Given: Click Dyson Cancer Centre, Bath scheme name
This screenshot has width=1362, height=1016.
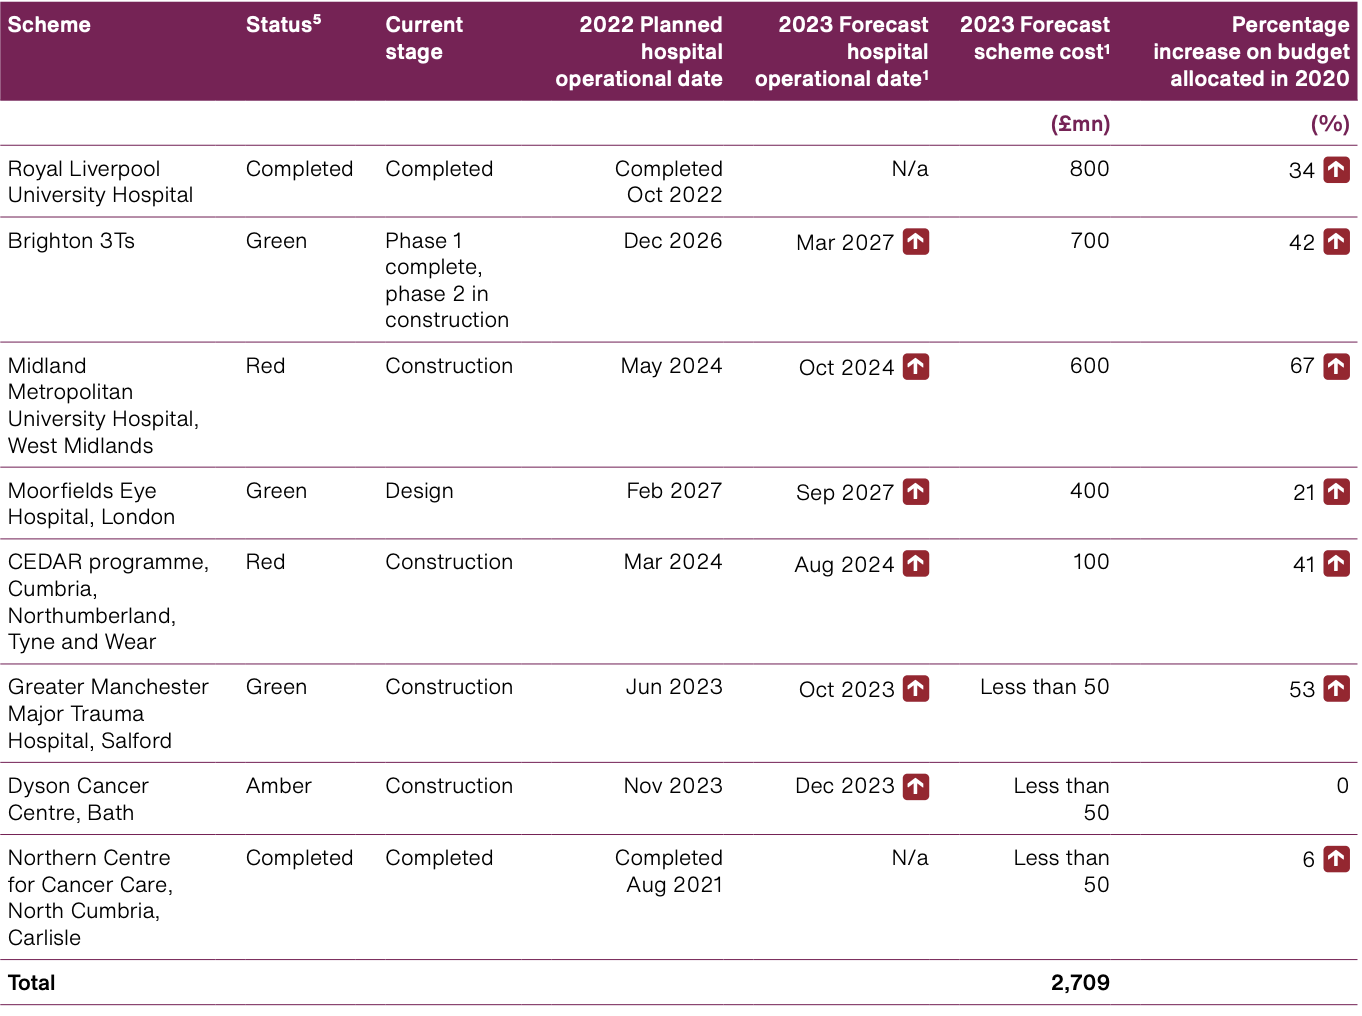Looking at the screenshot, I should pyautogui.click(x=78, y=799).
